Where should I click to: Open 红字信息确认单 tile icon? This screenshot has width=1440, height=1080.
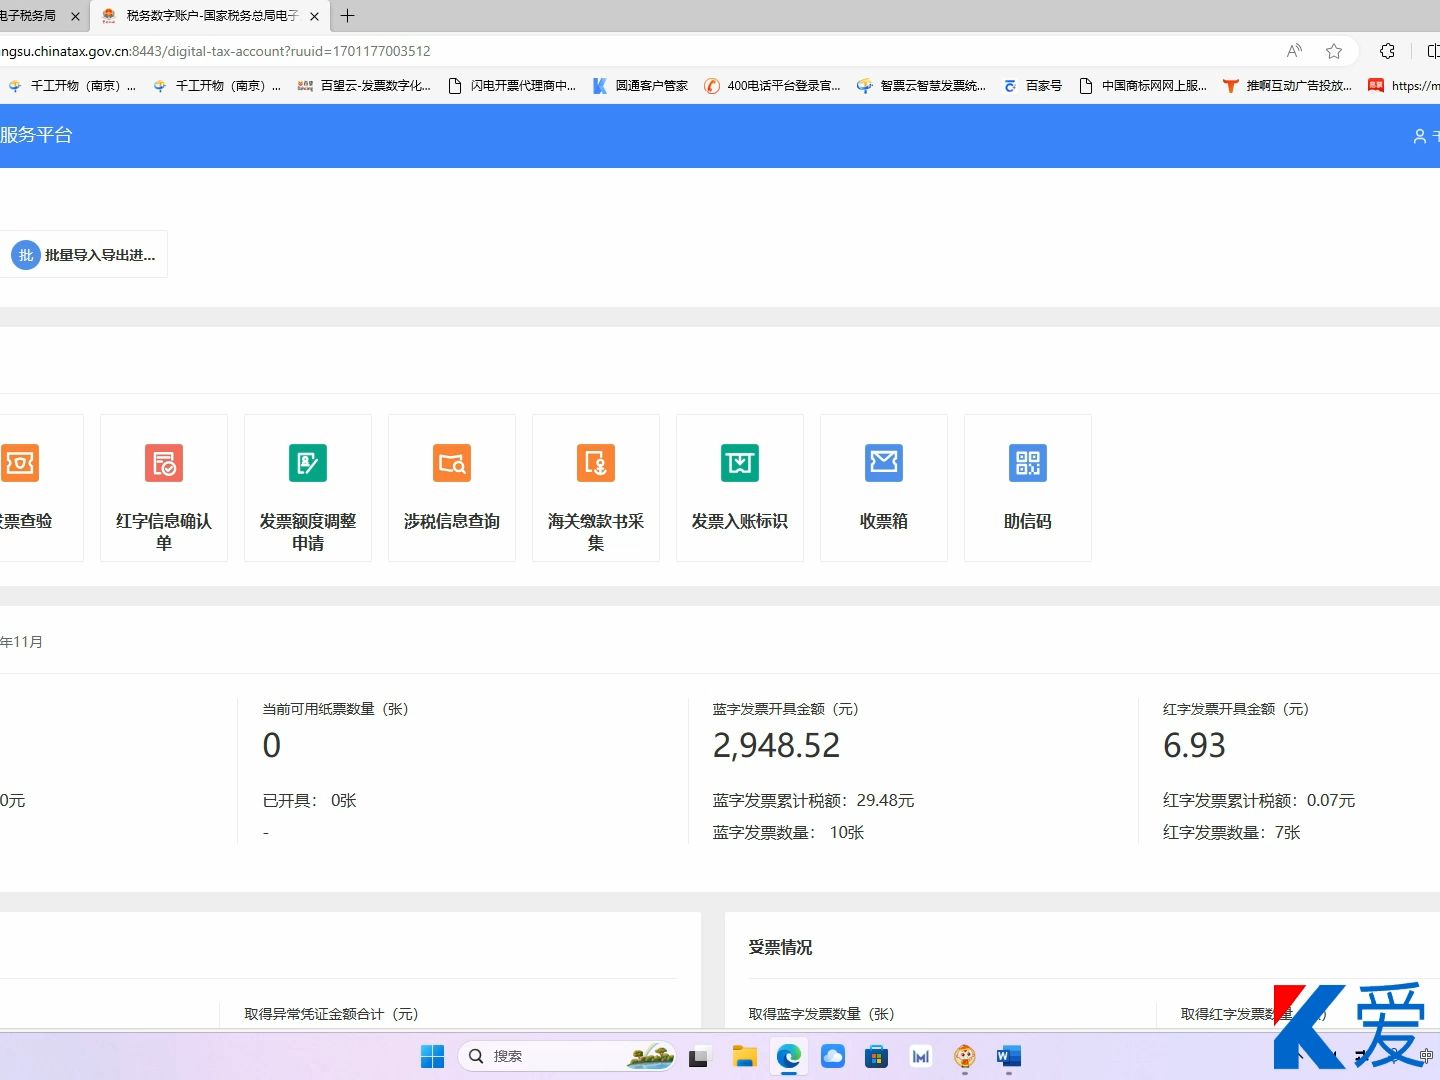click(164, 463)
